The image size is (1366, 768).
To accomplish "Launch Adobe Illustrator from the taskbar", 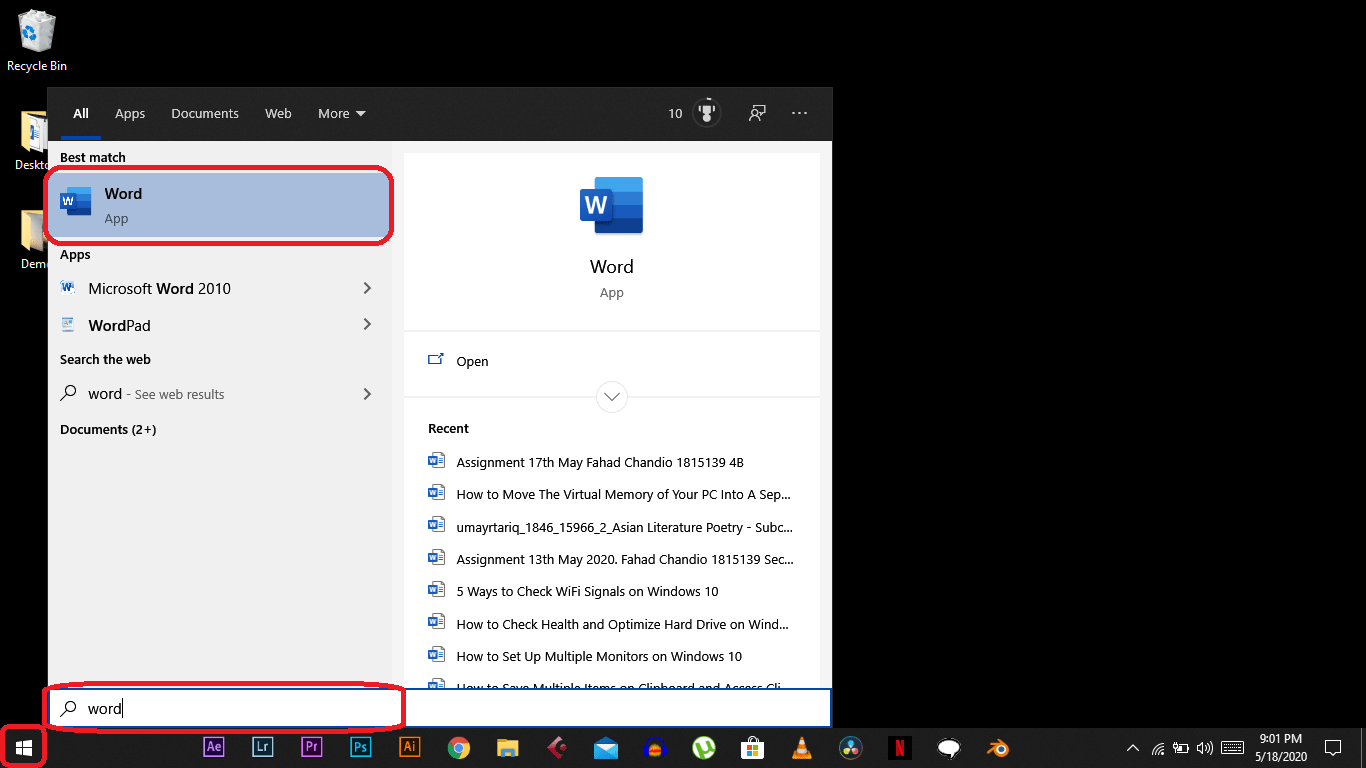I will click(x=409, y=747).
